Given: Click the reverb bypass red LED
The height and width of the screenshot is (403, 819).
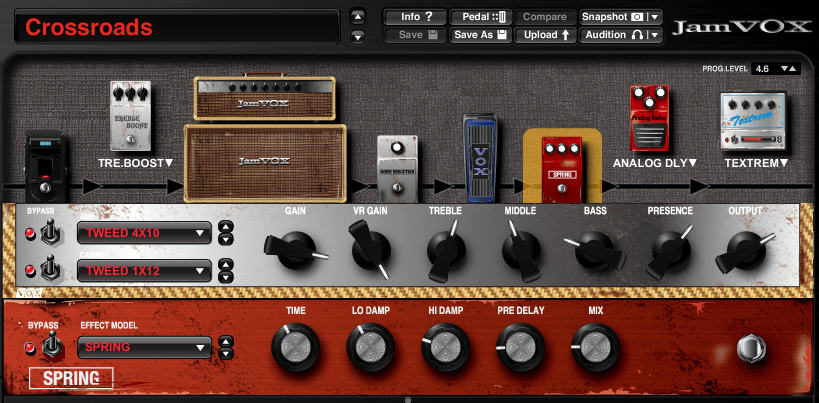Looking at the screenshot, I should pyautogui.click(x=30, y=348).
